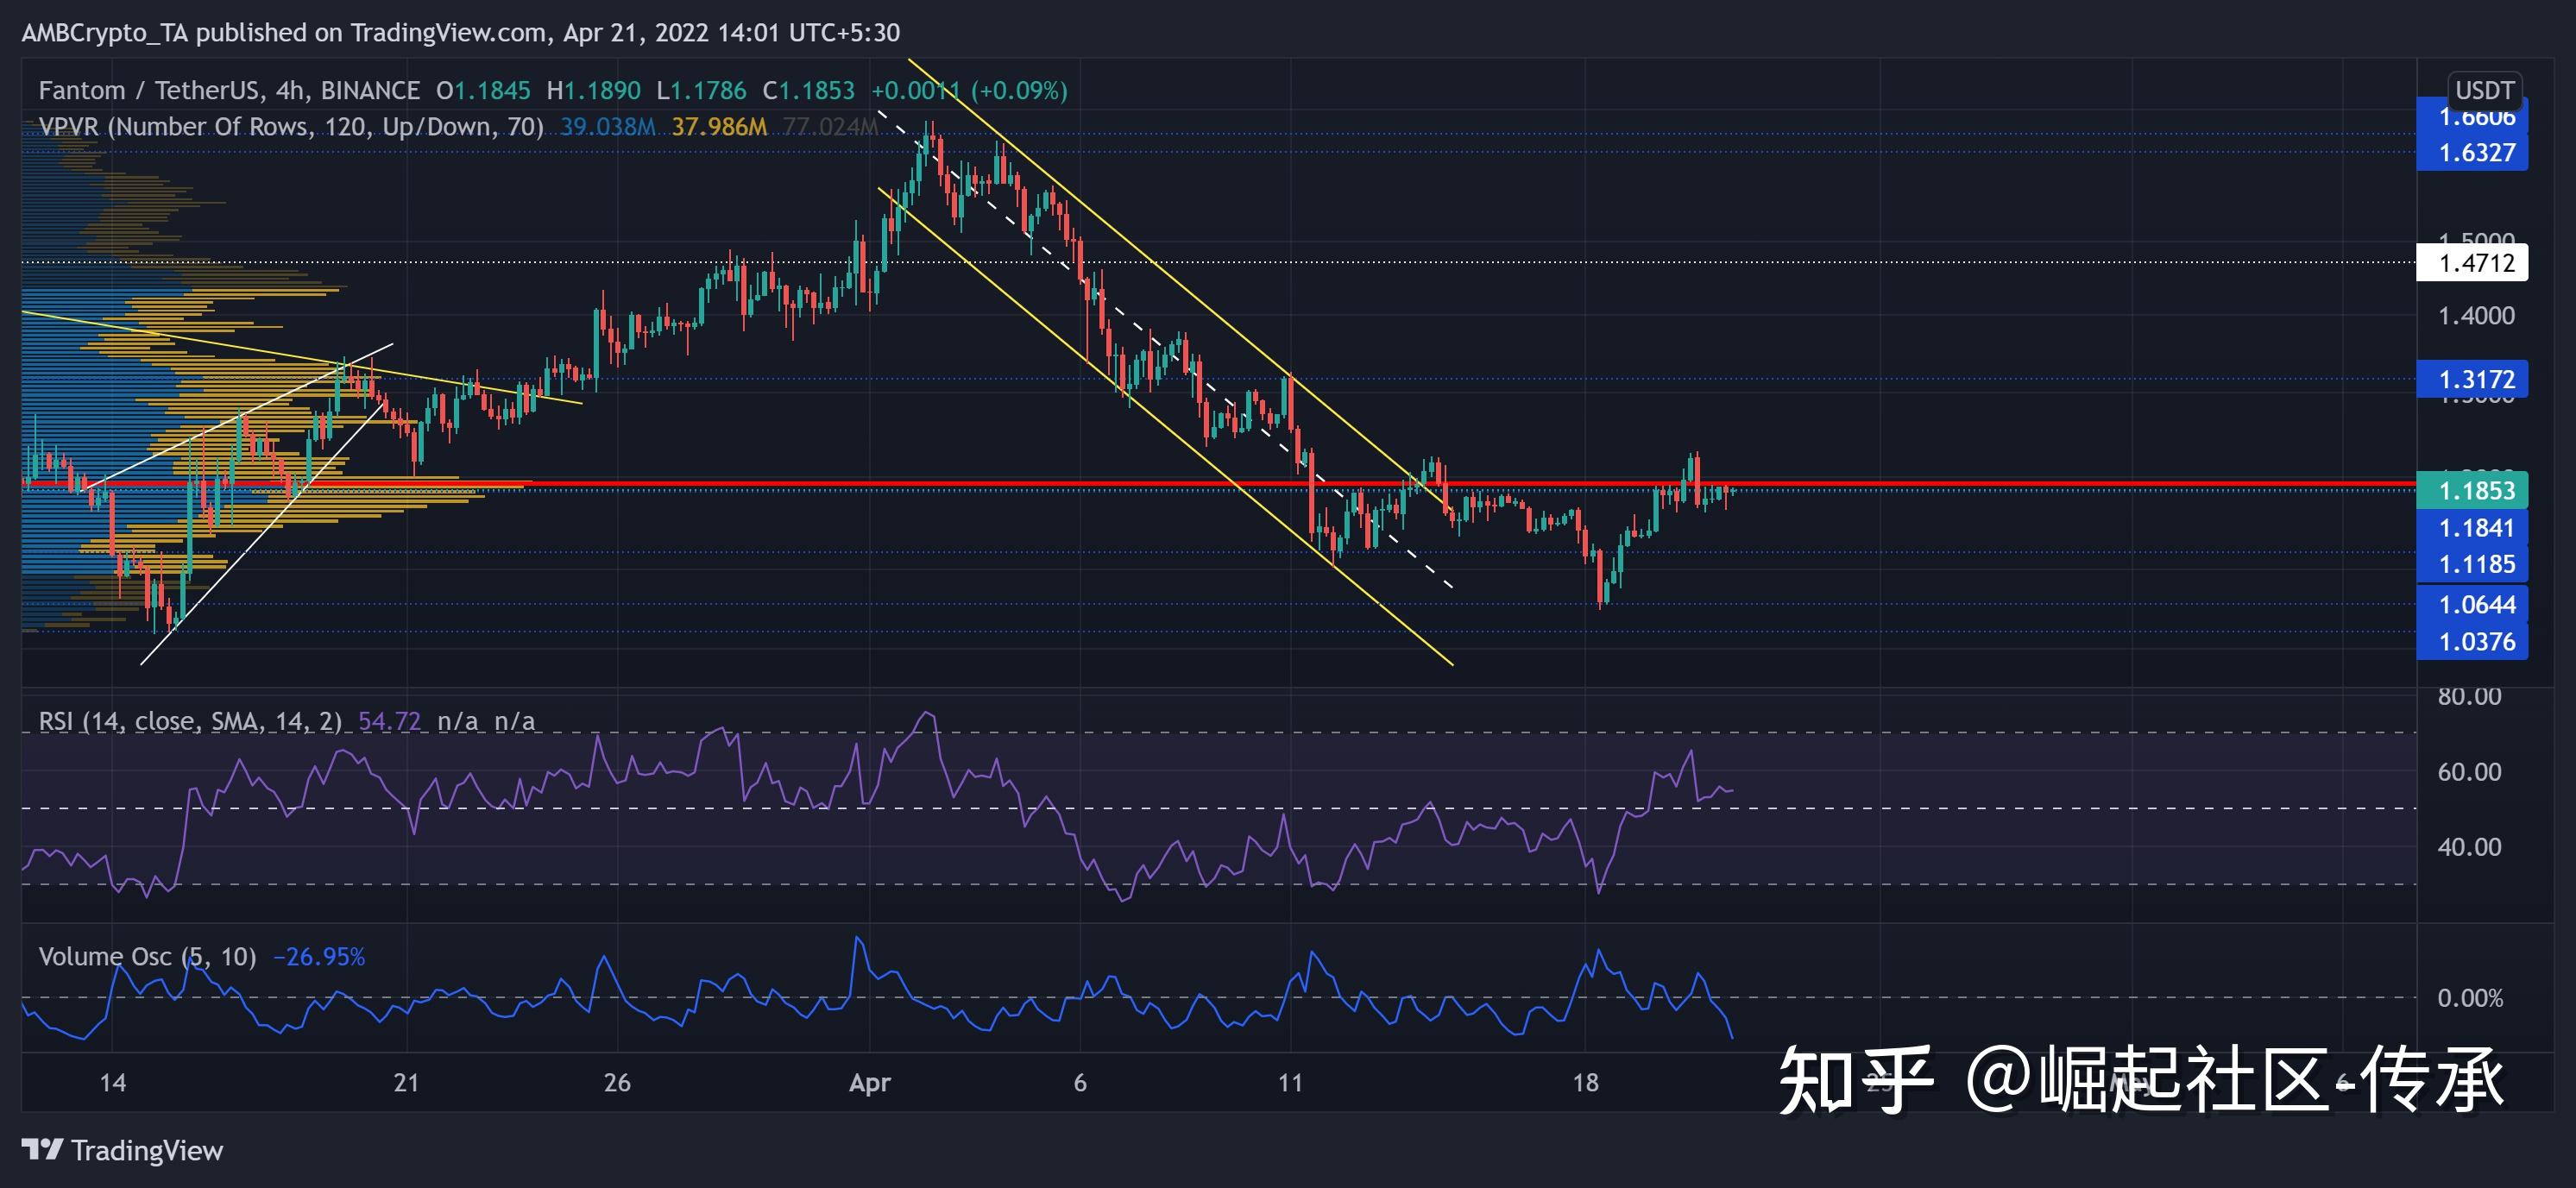This screenshot has width=2576, height=1188.
Task: Click VPVR down volume 37.986M
Action: coord(719,127)
